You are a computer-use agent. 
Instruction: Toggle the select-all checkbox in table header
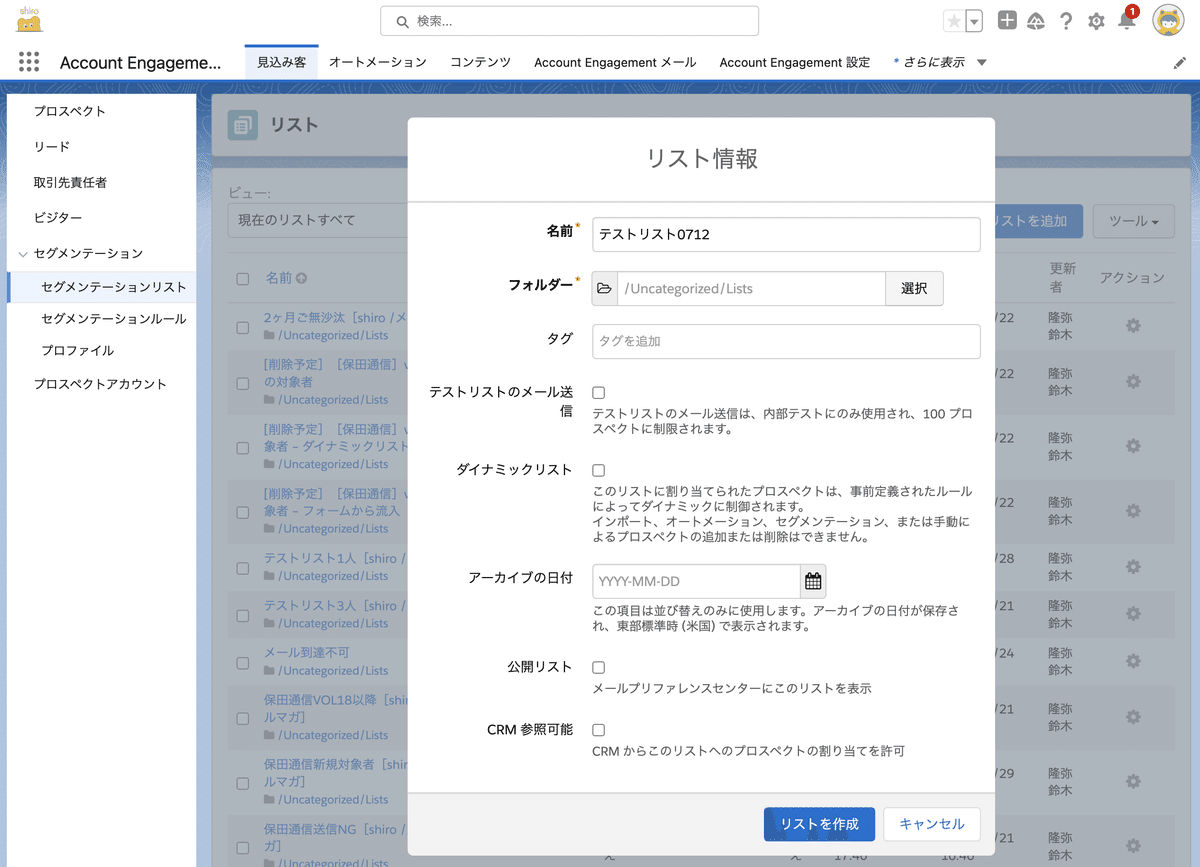coord(243,279)
